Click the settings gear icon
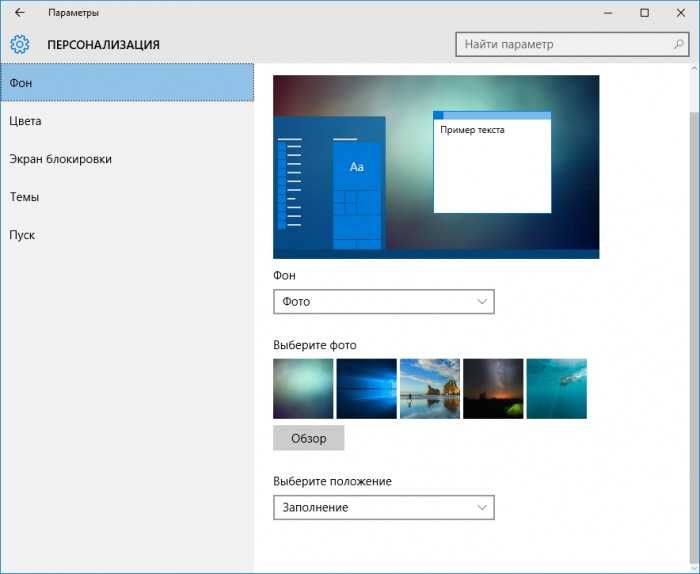Image resolution: width=700 pixels, height=574 pixels. (20, 44)
